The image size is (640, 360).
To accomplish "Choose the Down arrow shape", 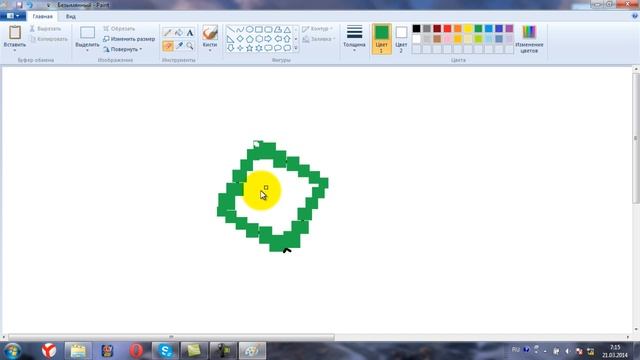I will click(231, 48).
